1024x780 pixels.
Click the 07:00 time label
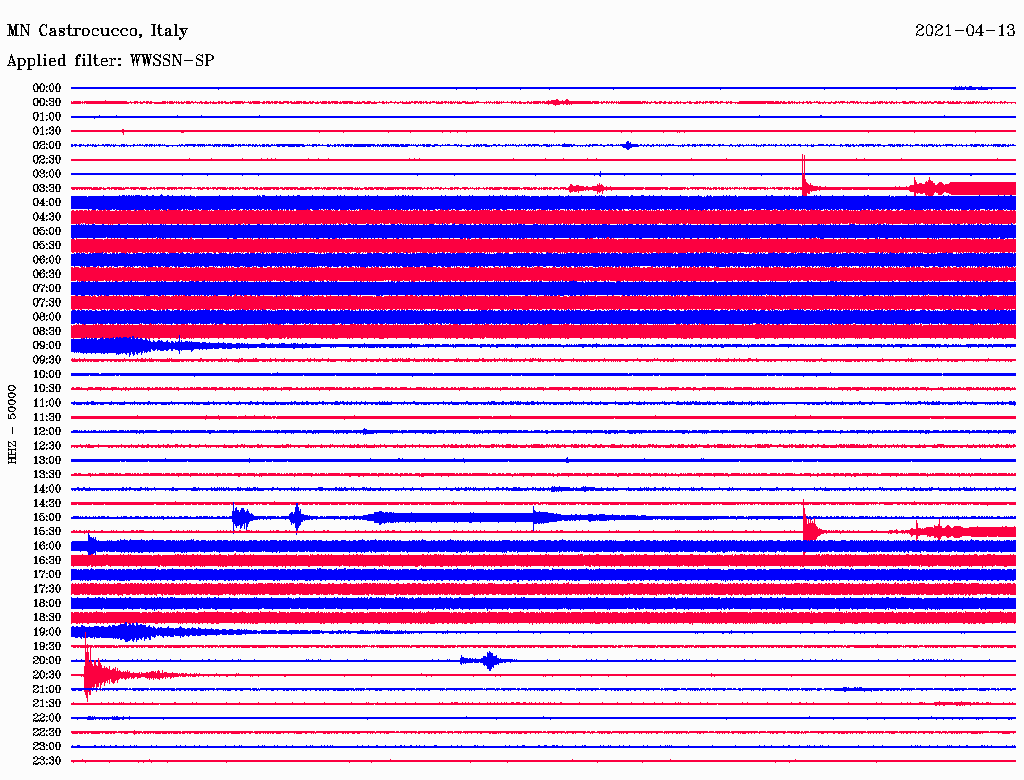46,288
